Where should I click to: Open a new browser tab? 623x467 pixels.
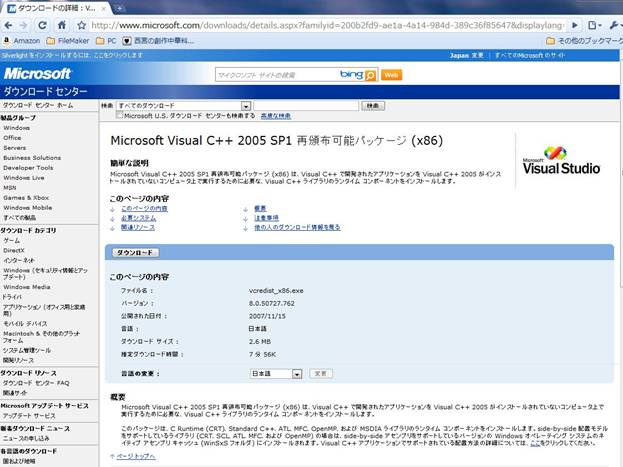(119, 8)
